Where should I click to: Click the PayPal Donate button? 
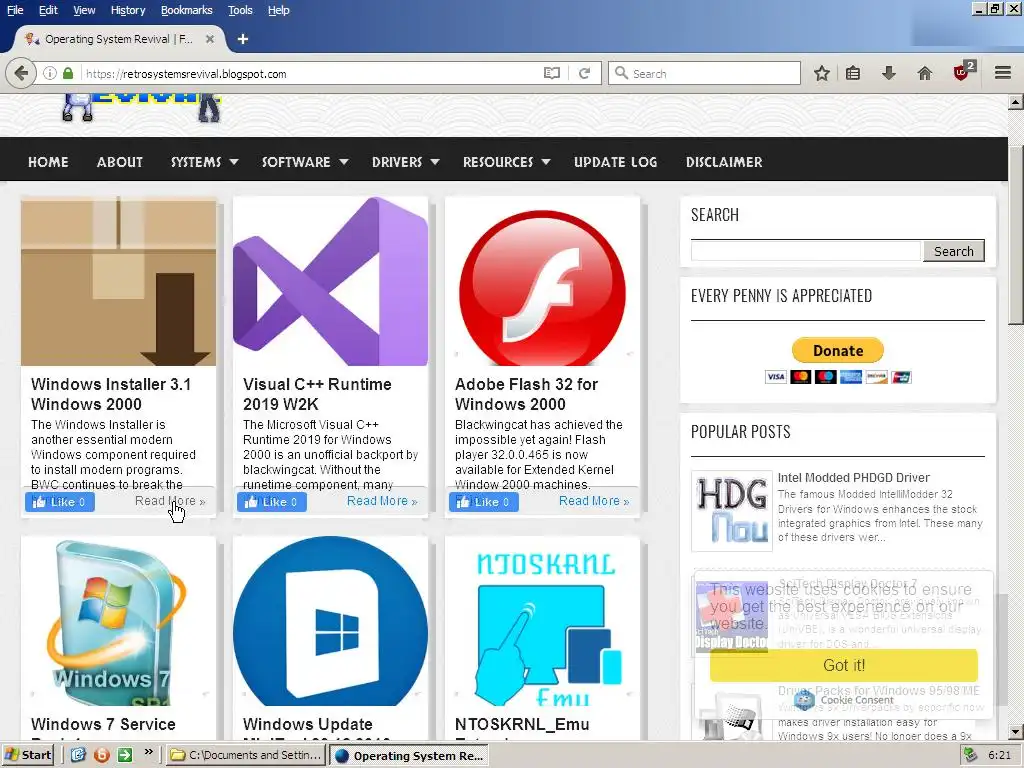[838, 350]
